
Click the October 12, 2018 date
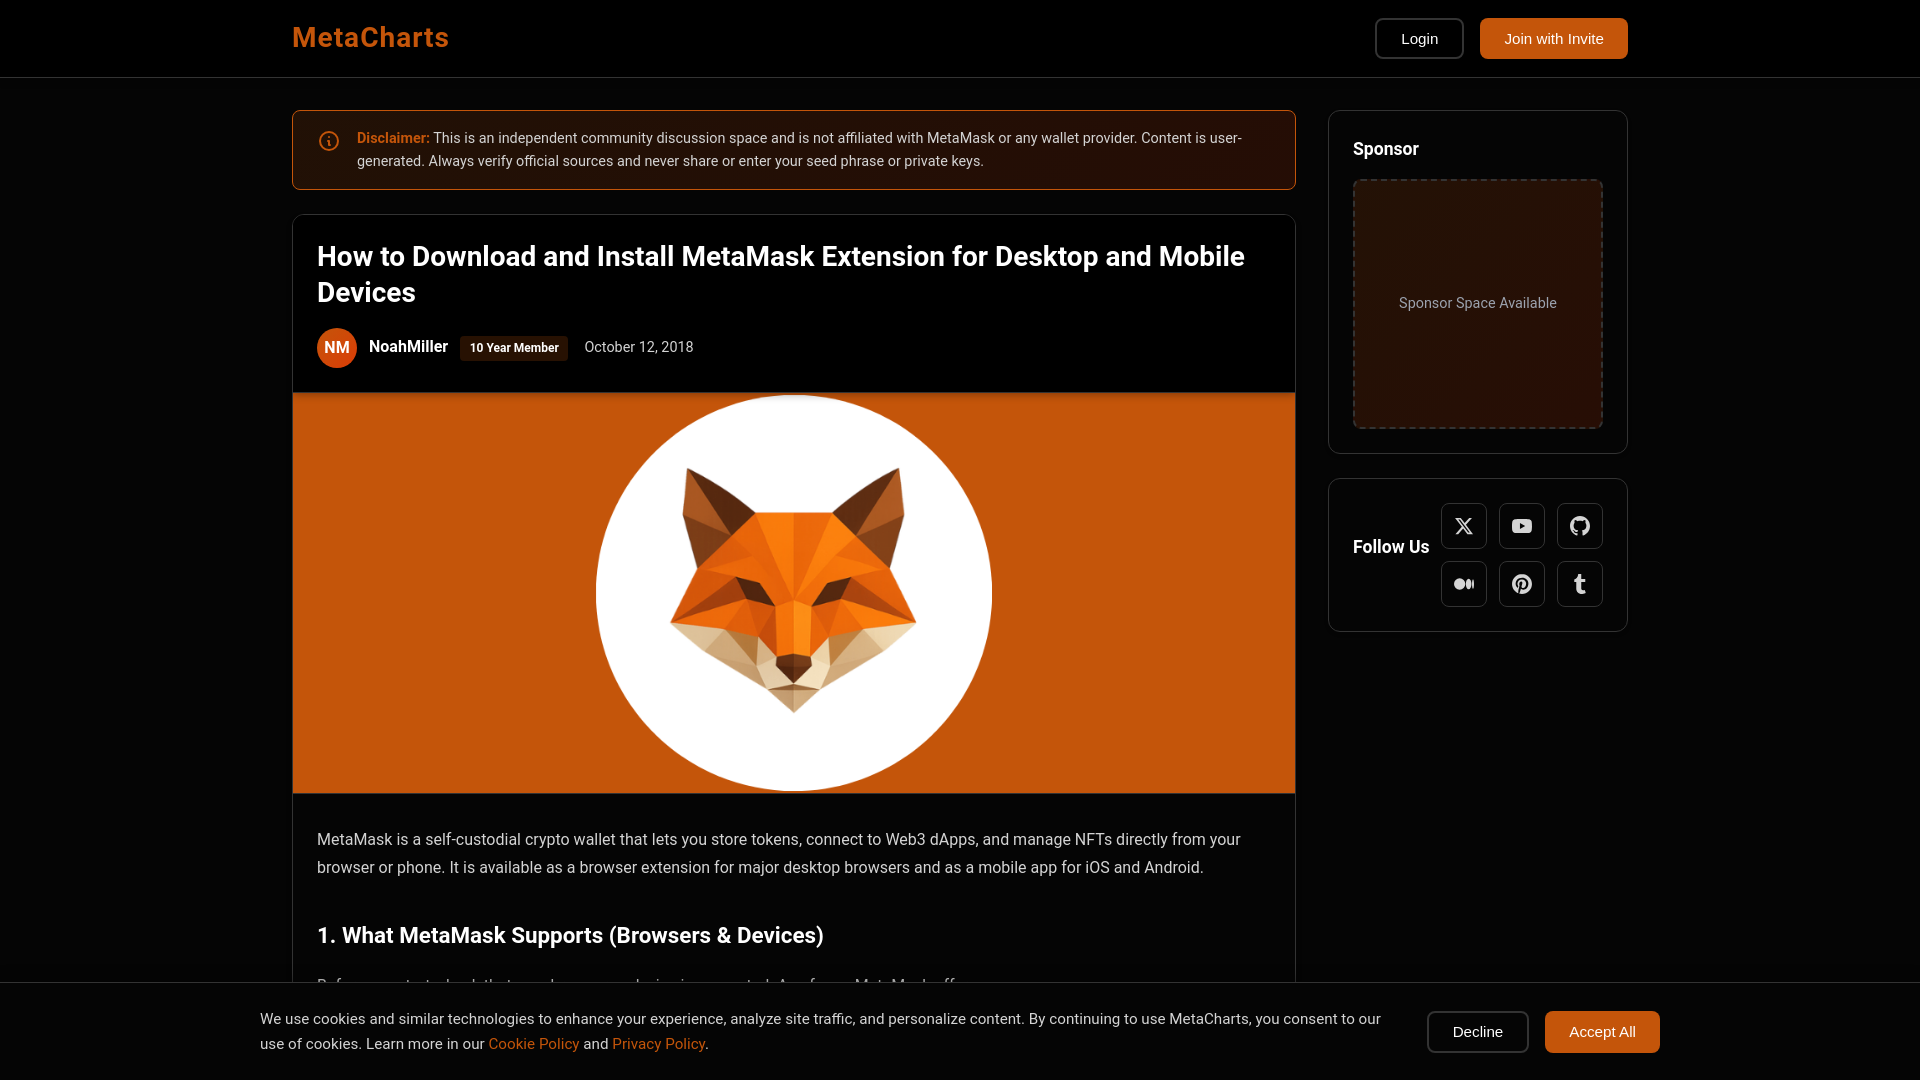[x=638, y=347]
